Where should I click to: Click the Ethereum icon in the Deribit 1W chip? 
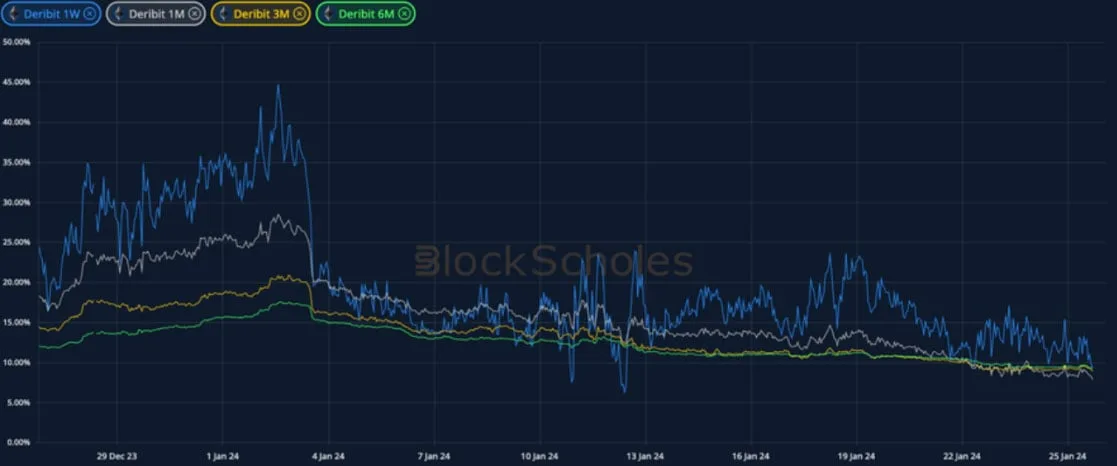coord(12,13)
